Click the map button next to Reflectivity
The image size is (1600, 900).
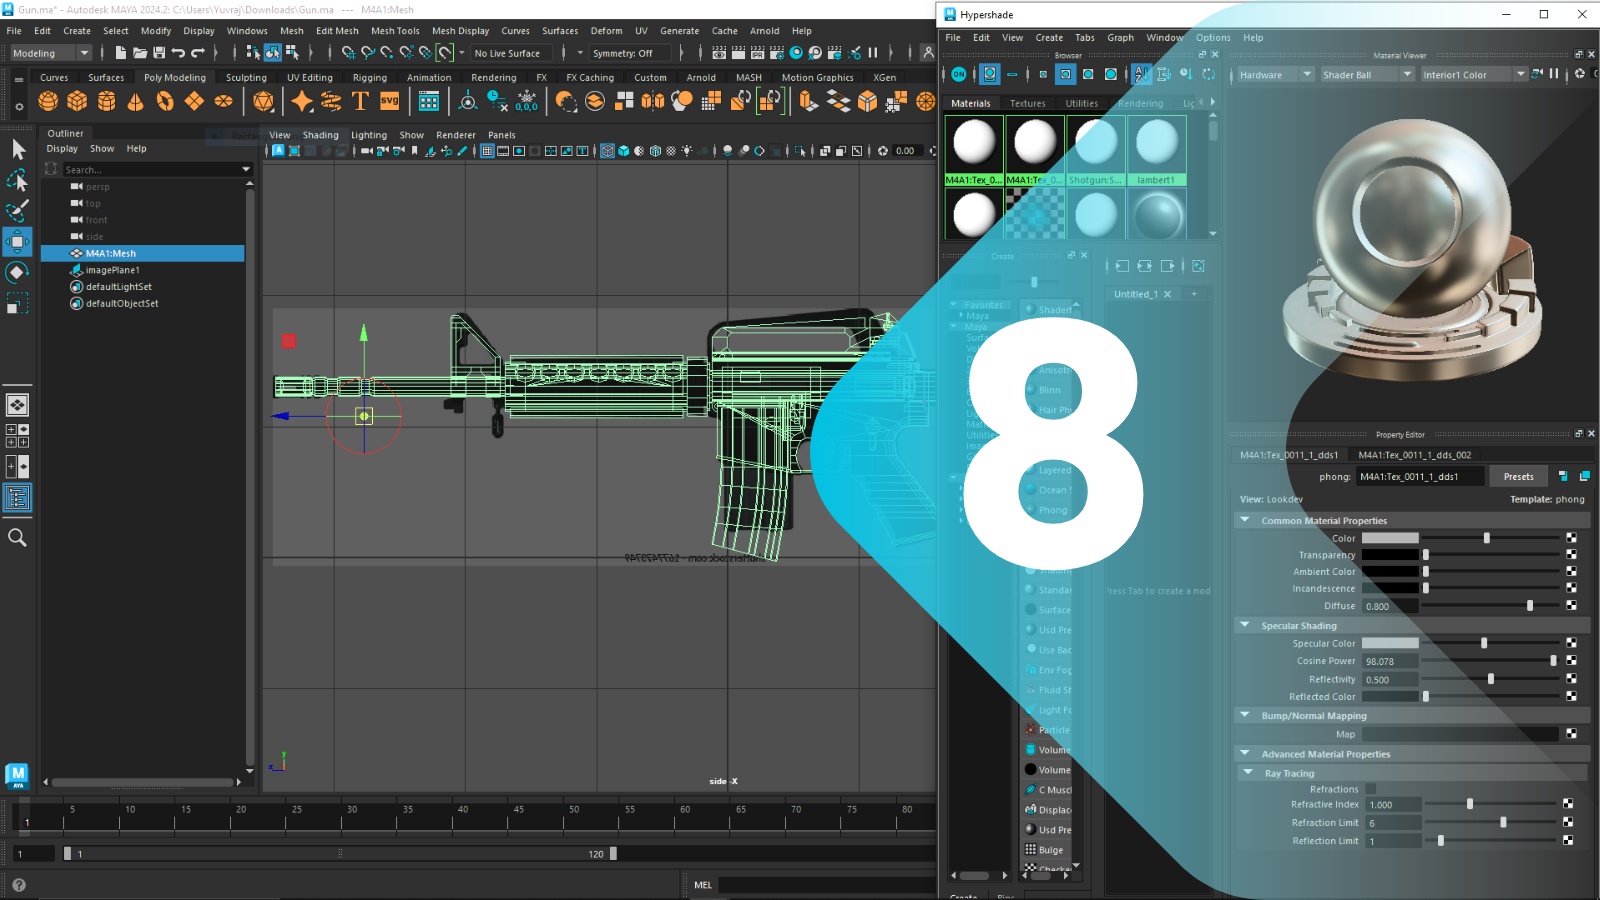(1571, 679)
